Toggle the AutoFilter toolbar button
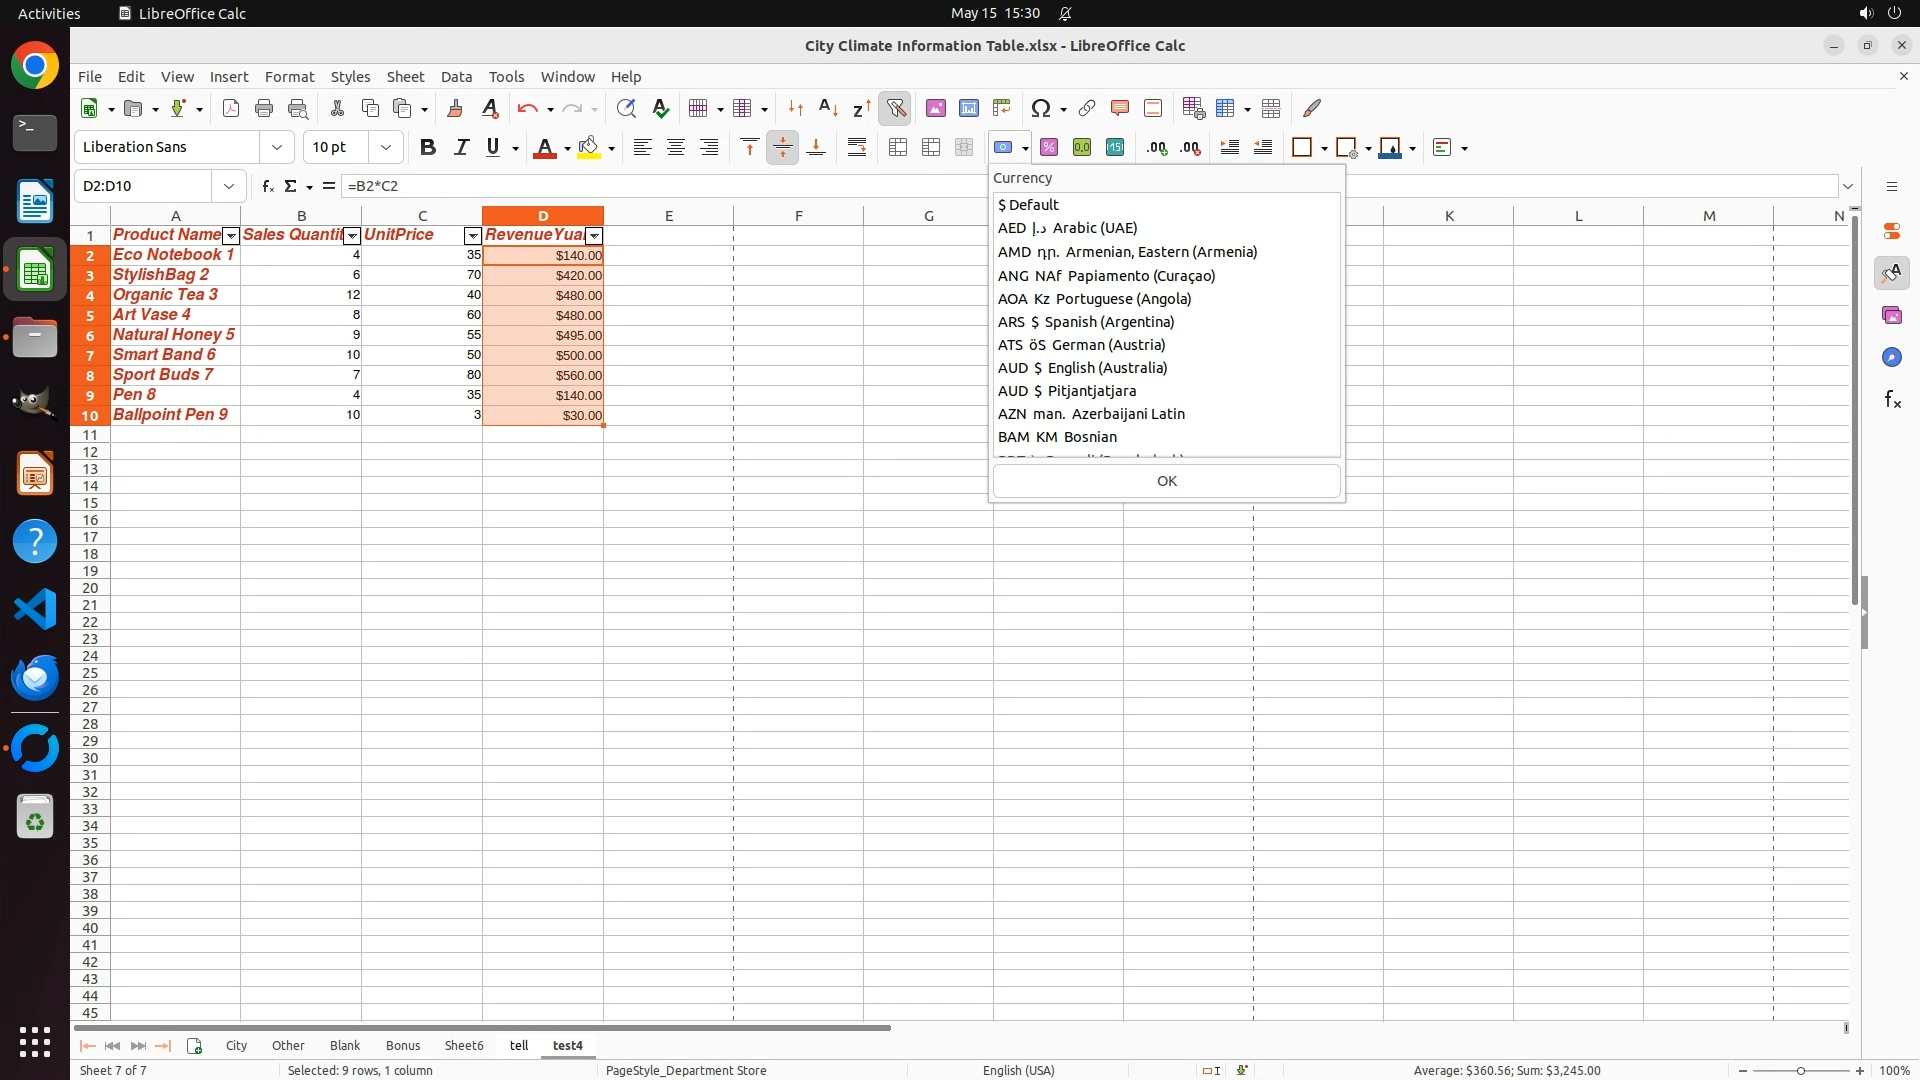The width and height of the screenshot is (1920, 1080). 896,108
